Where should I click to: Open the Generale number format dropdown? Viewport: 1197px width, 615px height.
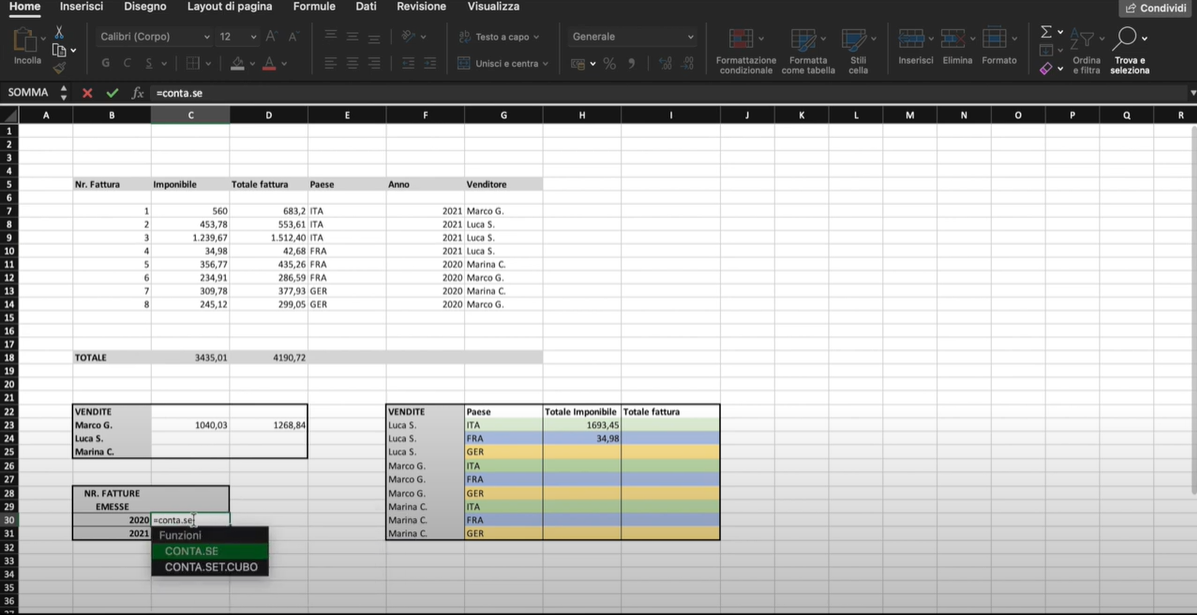click(630, 35)
